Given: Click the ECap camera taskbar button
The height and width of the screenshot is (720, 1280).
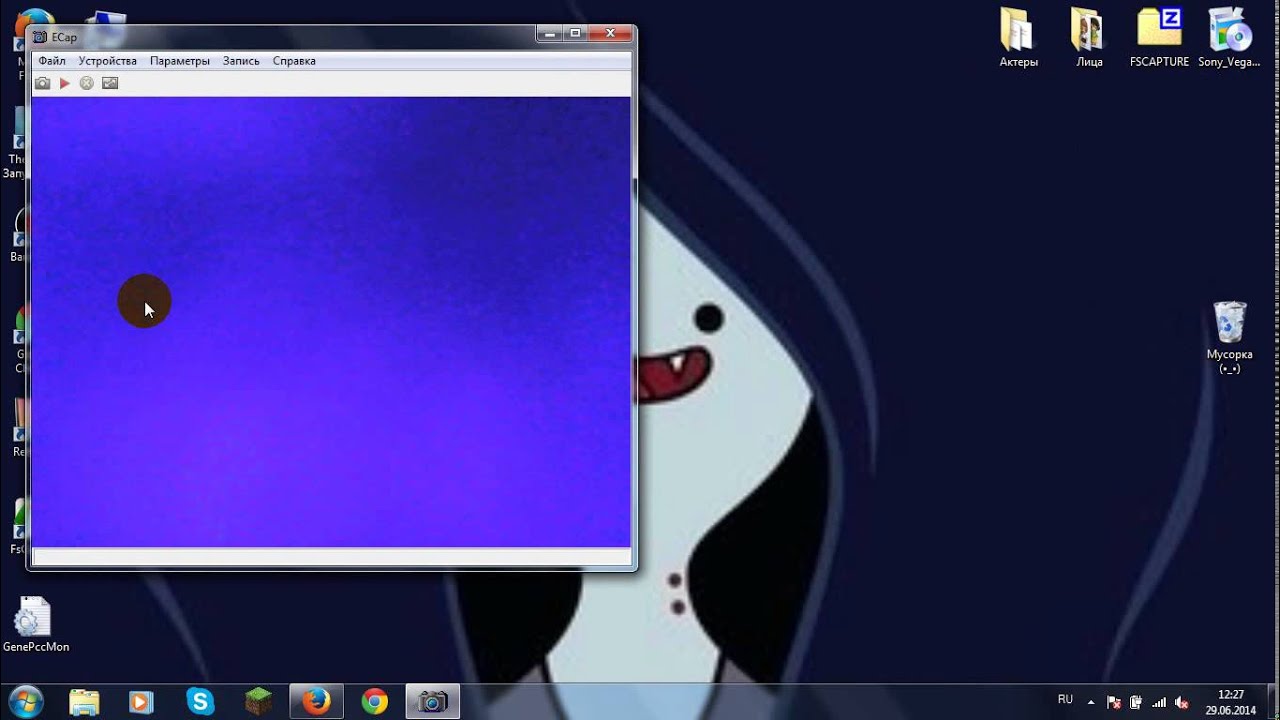Looking at the screenshot, I should coord(432,702).
